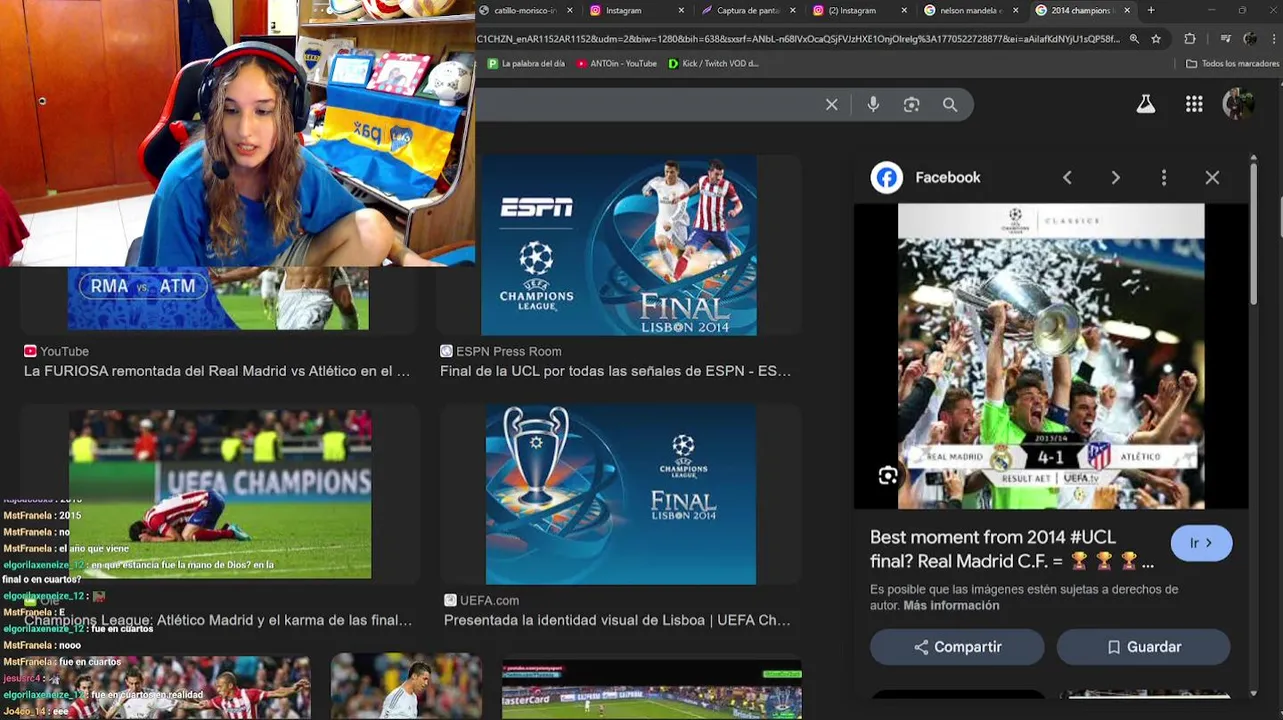Open the RMA vs ATM YouTube thumbnail
This screenshot has height=720, width=1283.
[218, 298]
